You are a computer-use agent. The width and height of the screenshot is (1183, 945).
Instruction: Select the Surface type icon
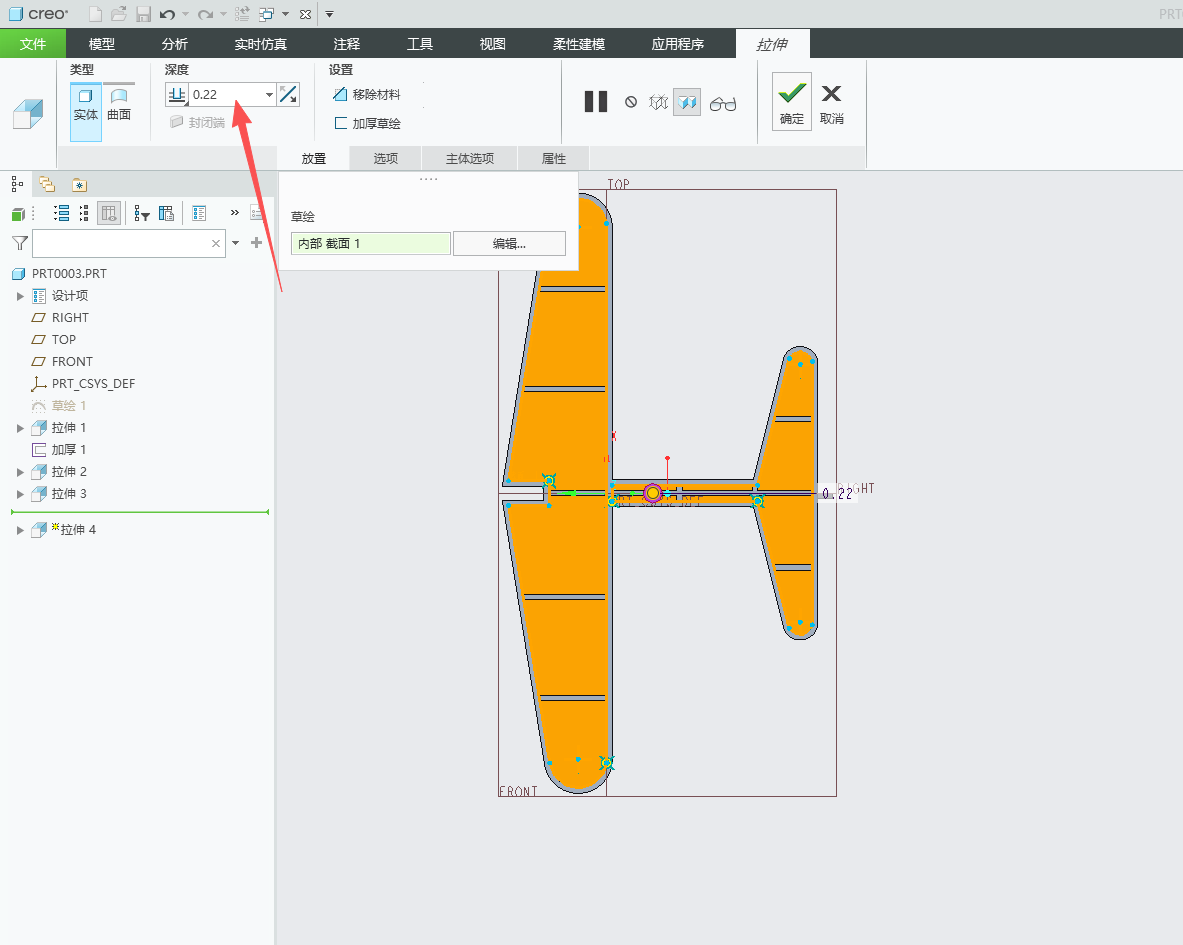(119, 106)
